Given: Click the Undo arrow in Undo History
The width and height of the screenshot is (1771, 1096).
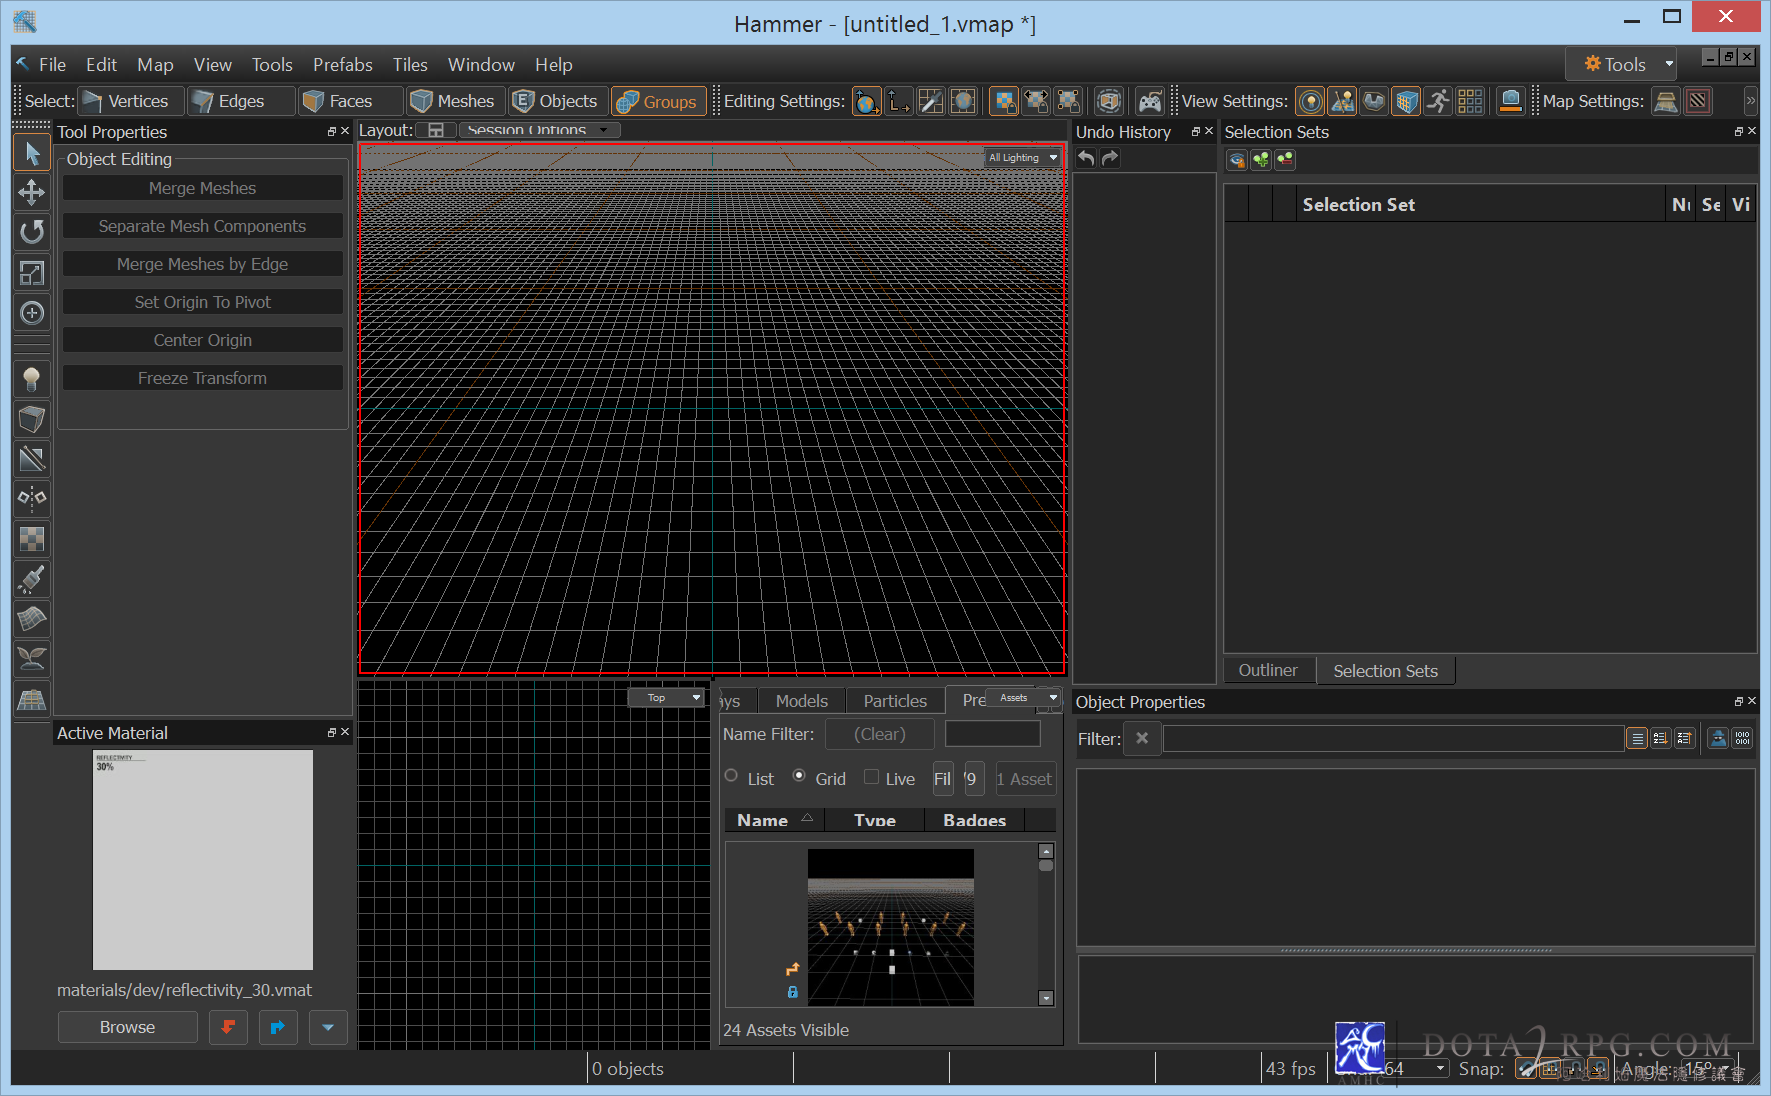Looking at the screenshot, I should click(1086, 158).
